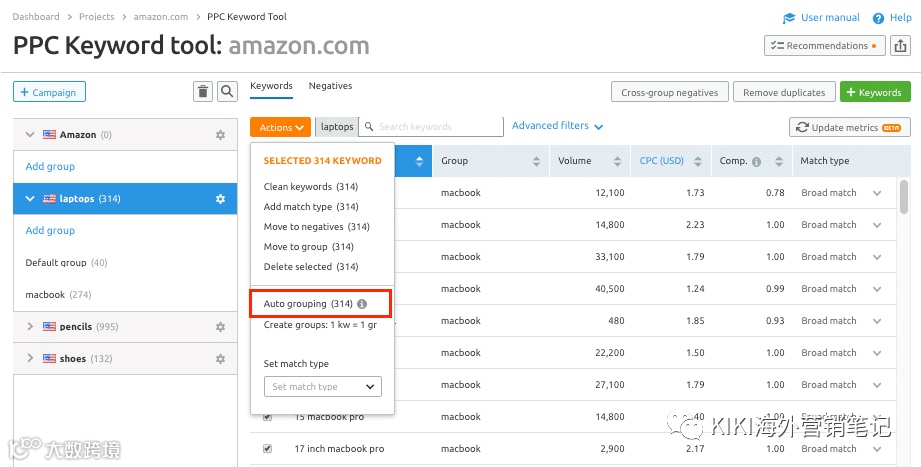This screenshot has width=921, height=467.
Task: Click the share export icon
Action: pos(900,46)
